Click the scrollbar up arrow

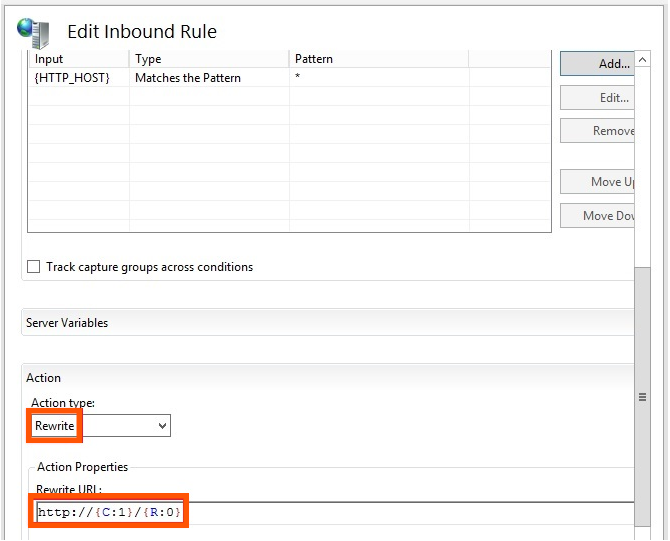pyautogui.click(x=642, y=59)
